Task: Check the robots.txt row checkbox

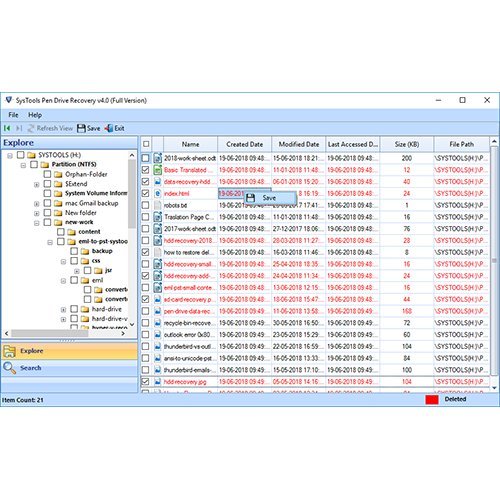Action: click(x=146, y=205)
